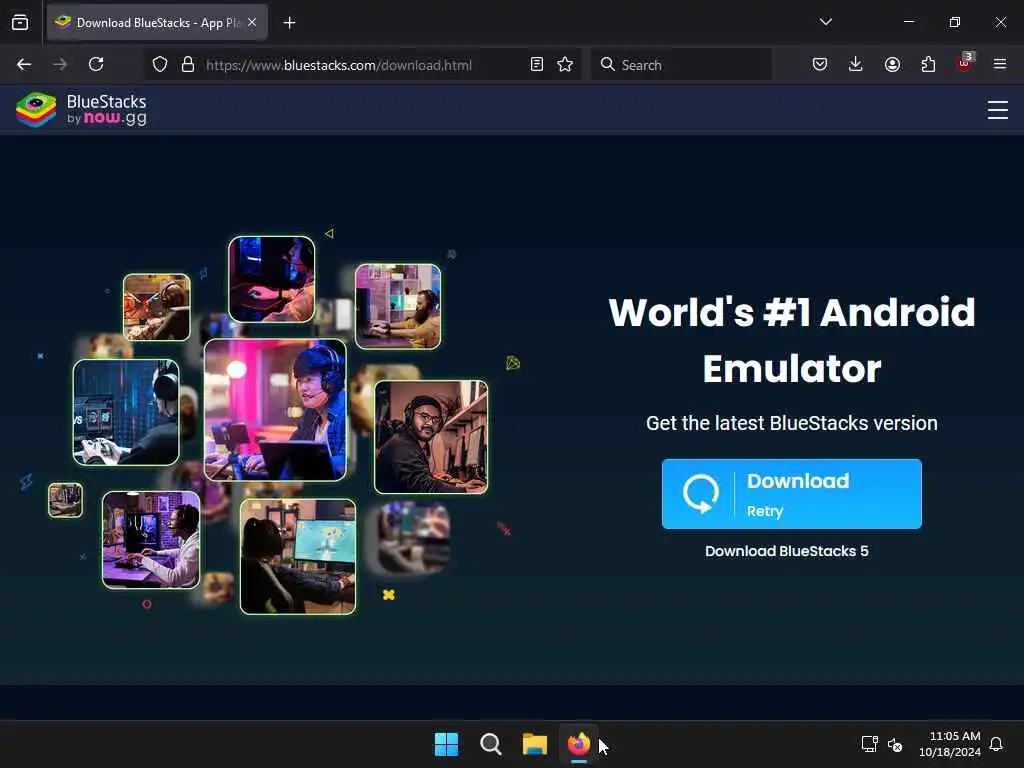This screenshot has height=768, width=1024.
Task: Select the Download BlueStacks browser tab
Action: pyautogui.click(x=157, y=23)
